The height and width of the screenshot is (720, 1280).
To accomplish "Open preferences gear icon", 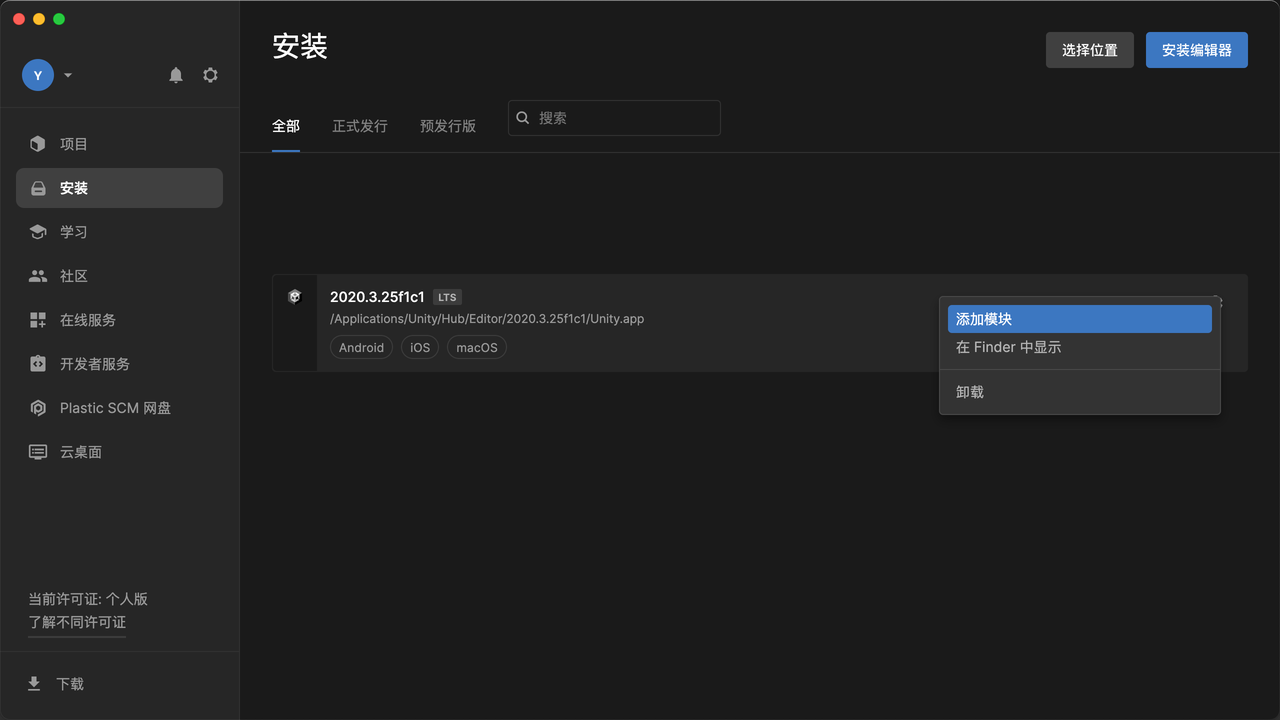I will pyautogui.click(x=210, y=75).
